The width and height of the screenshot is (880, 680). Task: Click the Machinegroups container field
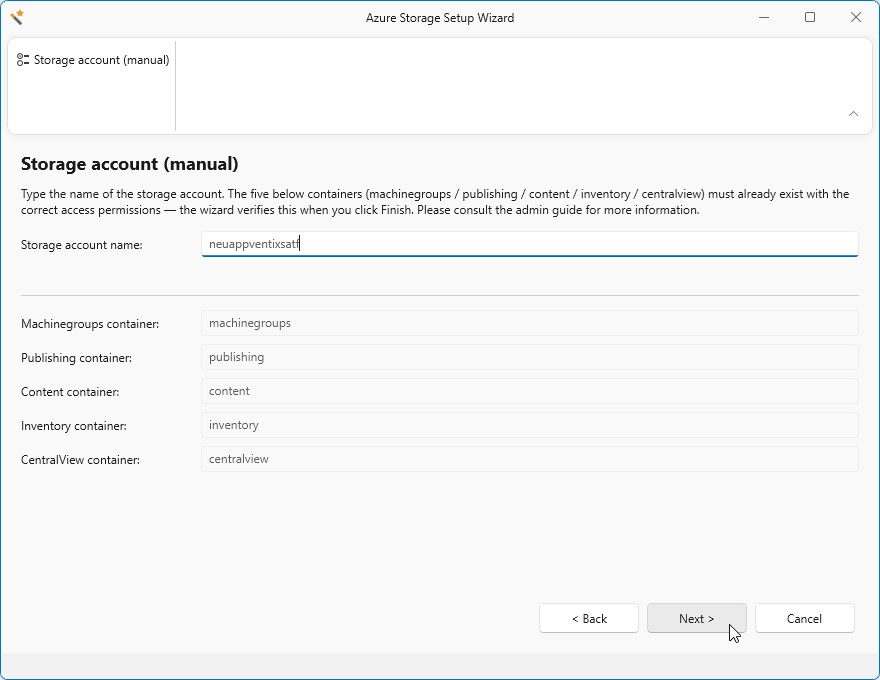coord(530,323)
